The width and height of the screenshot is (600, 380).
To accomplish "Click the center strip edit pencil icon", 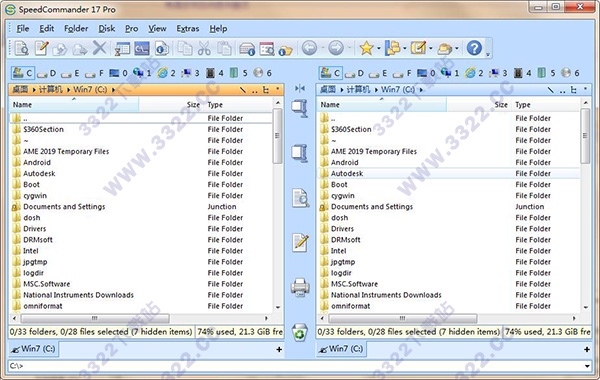I will pos(300,242).
